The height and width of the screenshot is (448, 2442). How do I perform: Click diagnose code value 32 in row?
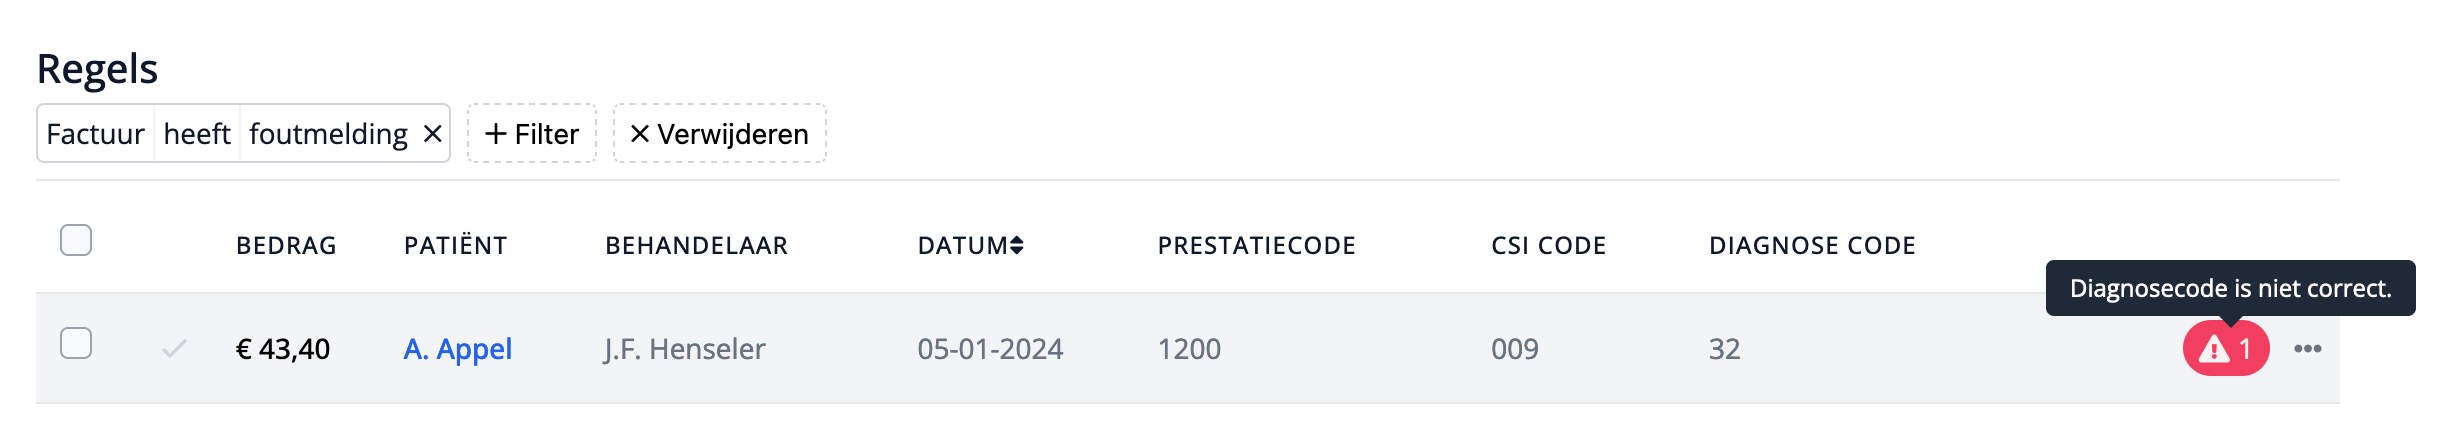pyautogui.click(x=1724, y=349)
